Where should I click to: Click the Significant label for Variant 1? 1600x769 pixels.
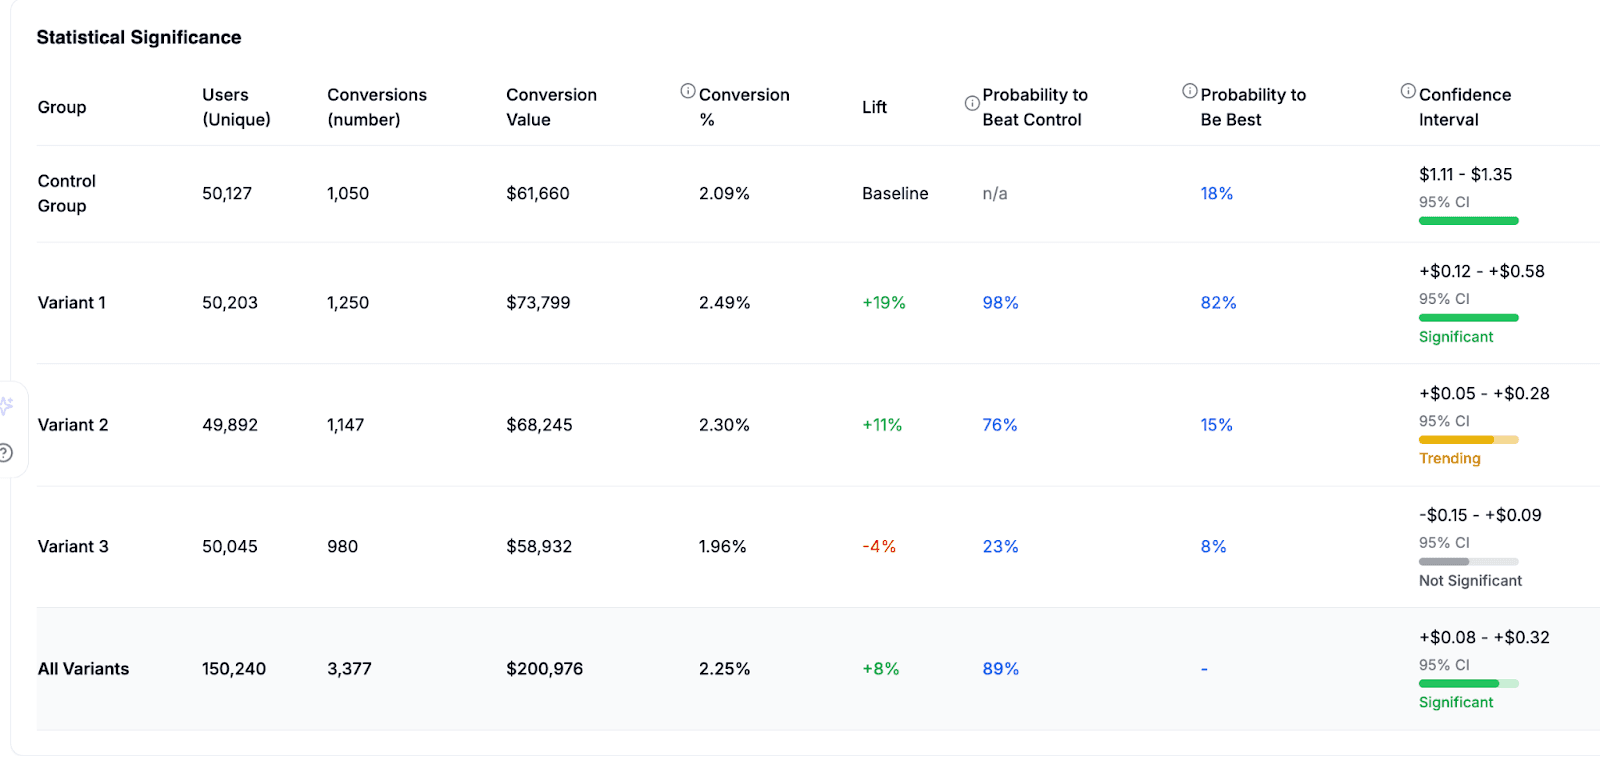click(1455, 337)
